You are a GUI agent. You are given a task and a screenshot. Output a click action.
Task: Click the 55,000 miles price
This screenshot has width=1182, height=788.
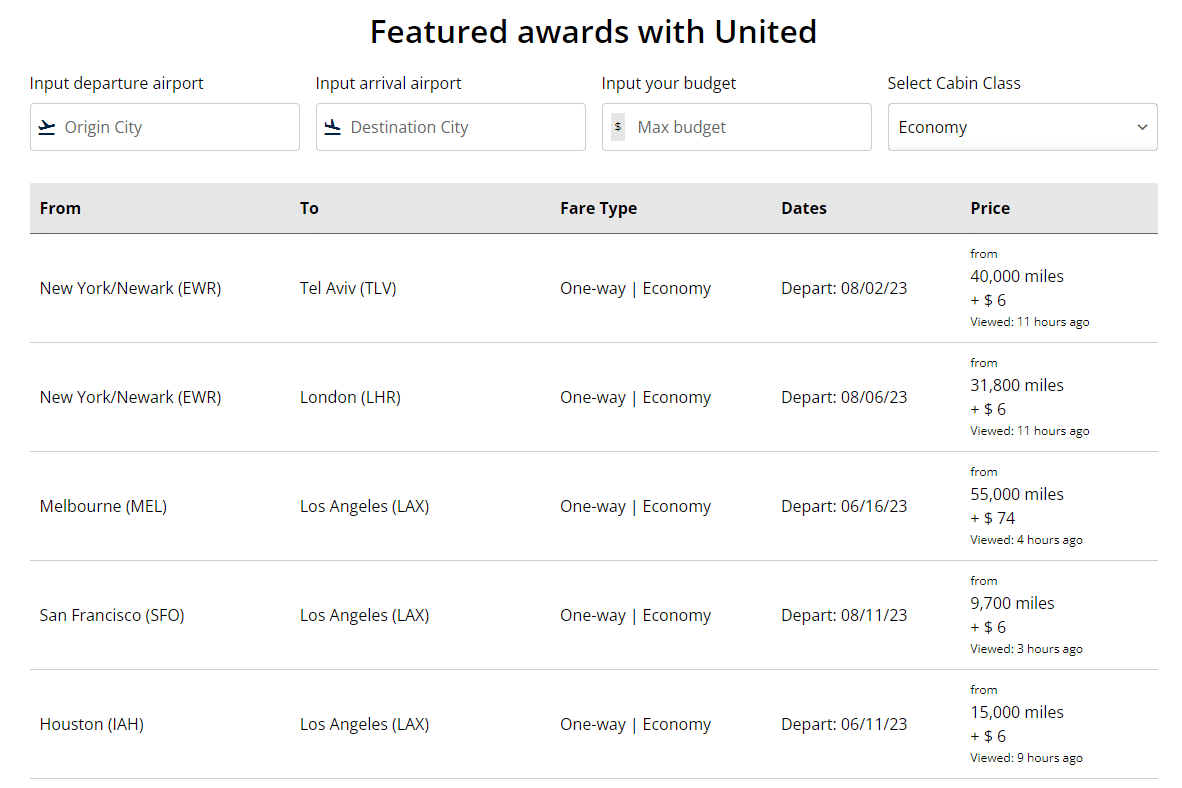pos(1016,494)
